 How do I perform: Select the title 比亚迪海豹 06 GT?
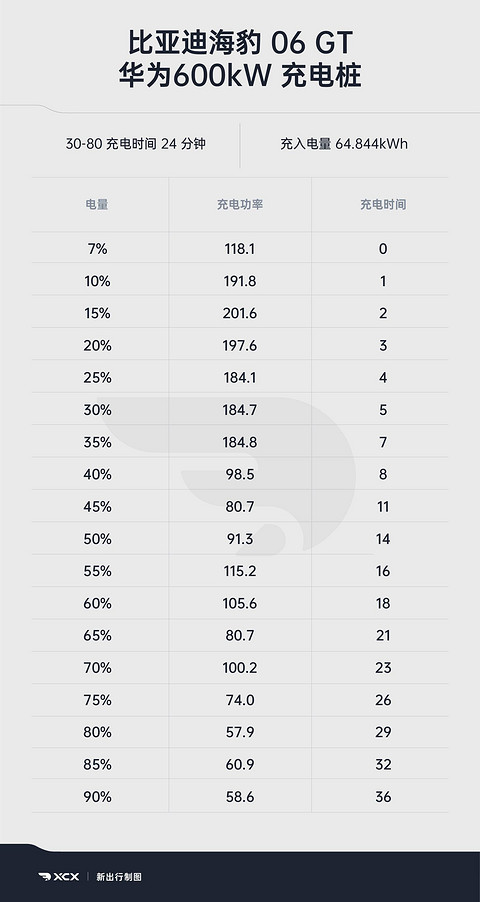(239, 44)
